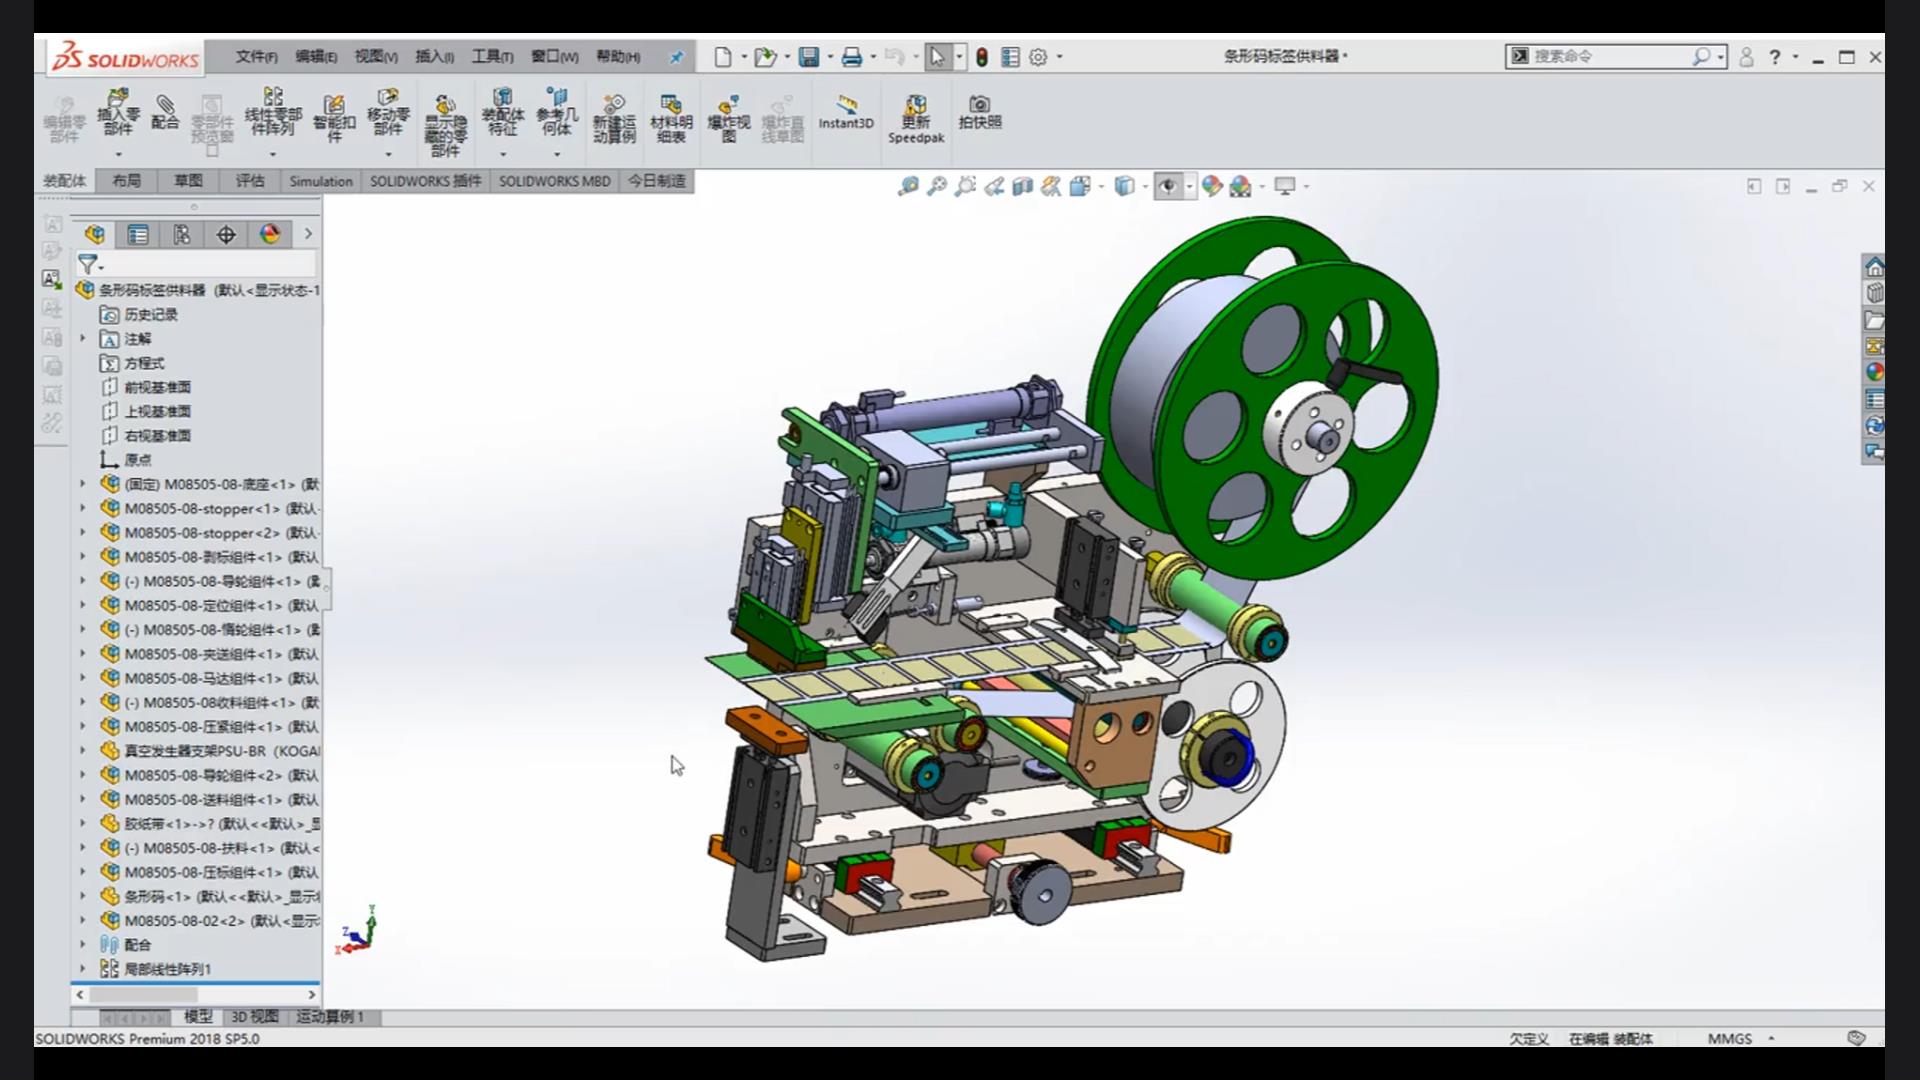Click Update Speedpak icon

(x=916, y=118)
